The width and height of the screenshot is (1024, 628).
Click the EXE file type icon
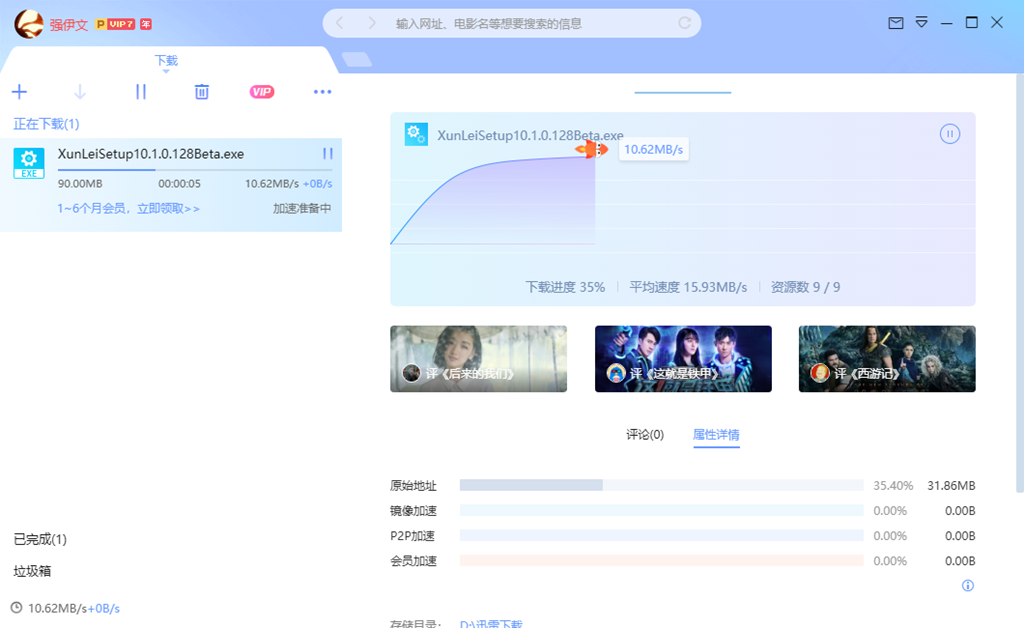(29, 163)
